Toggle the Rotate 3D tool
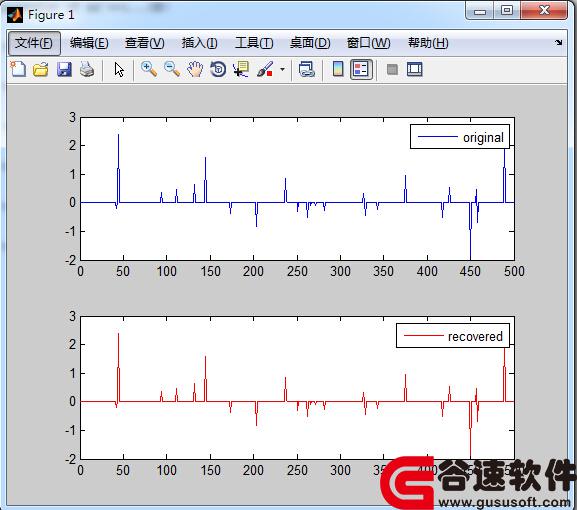The height and width of the screenshot is (510, 577). pyautogui.click(x=218, y=69)
